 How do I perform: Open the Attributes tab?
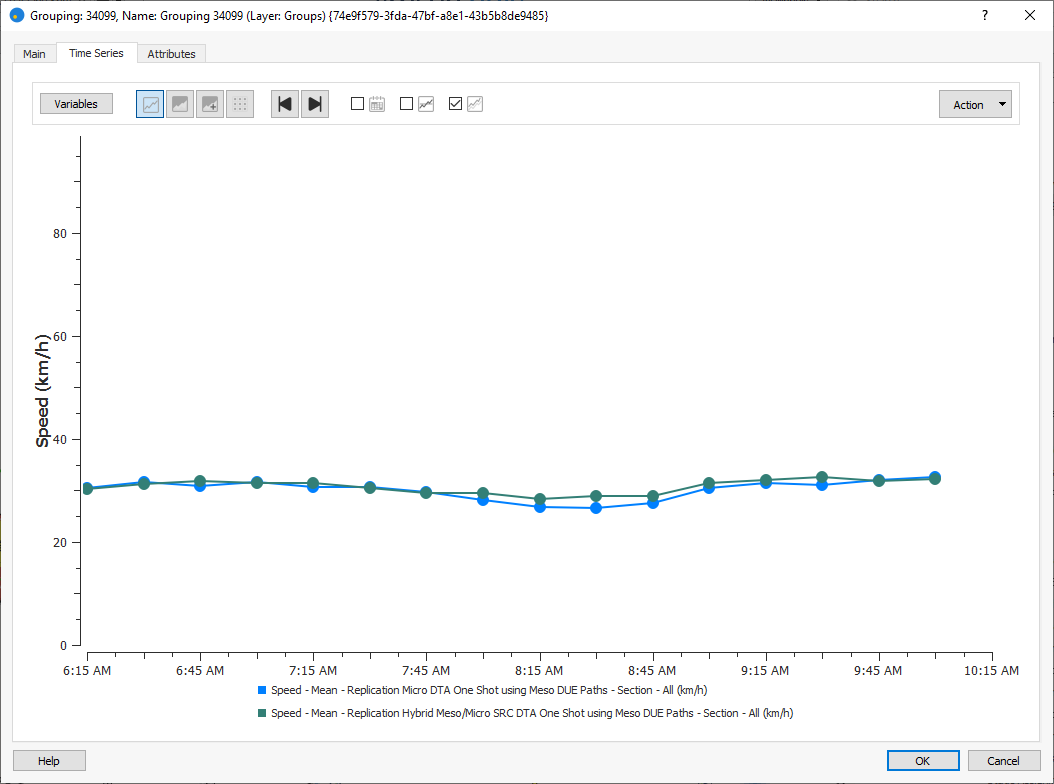(x=171, y=54)
